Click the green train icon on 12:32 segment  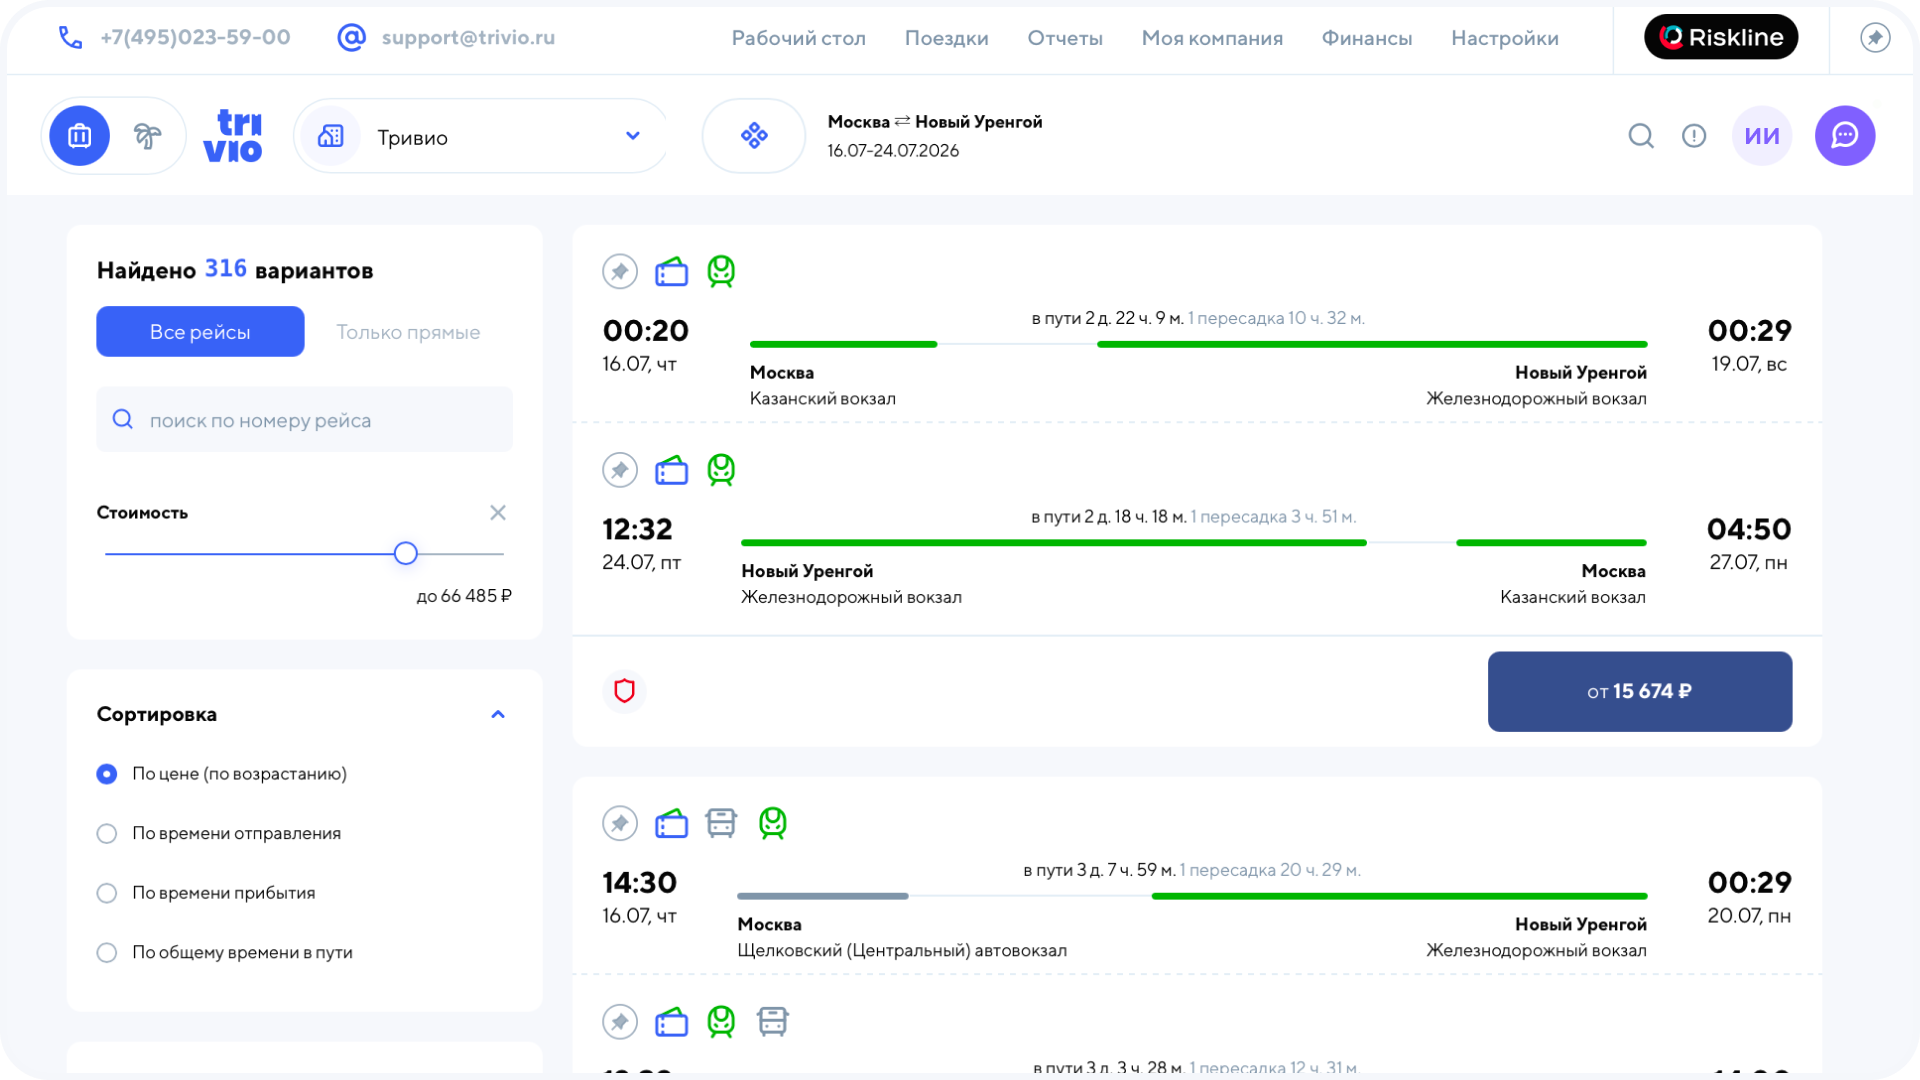coord(721,470)
